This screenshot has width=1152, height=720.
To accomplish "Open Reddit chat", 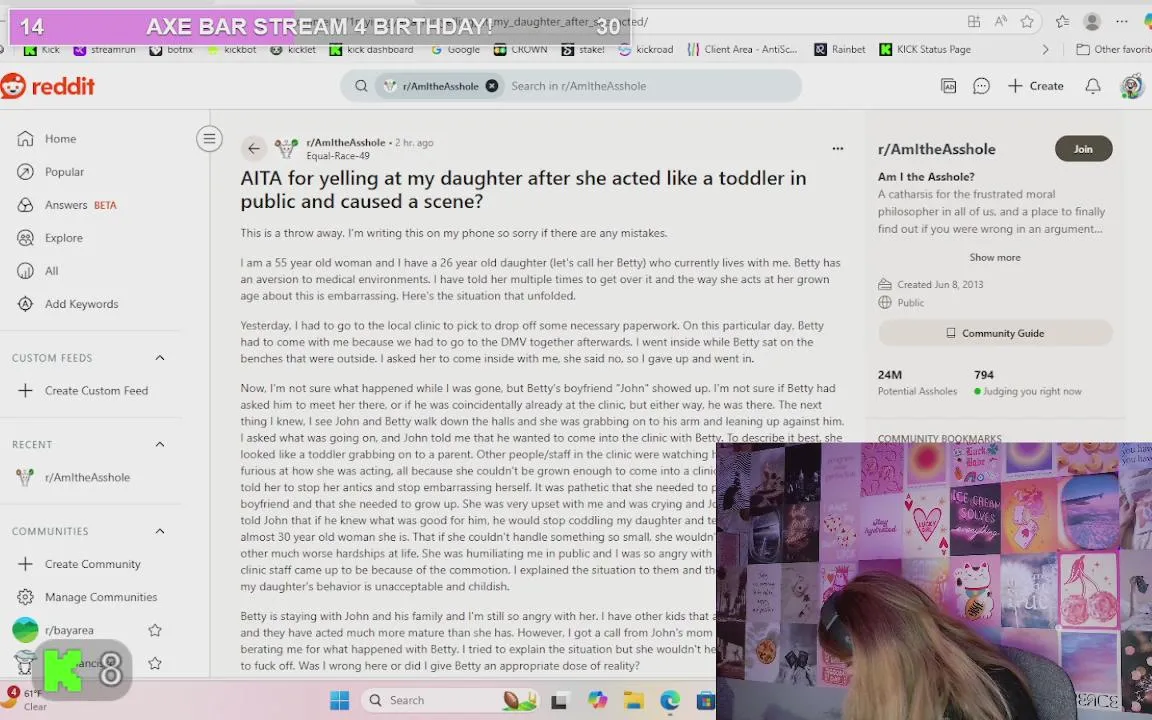I will click(x=981, y=86).
